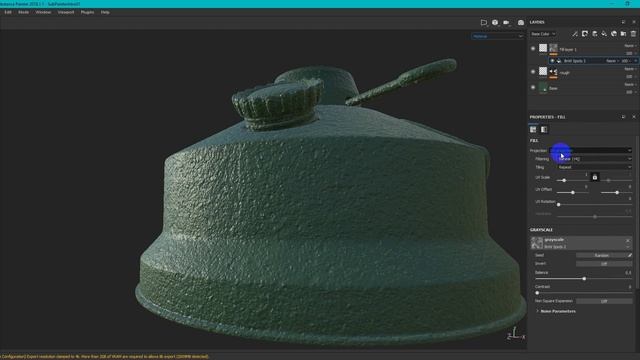This screenshot has height=360, width=640.
Task: Close the Properties - Fill panel
Action: [634, 117]
